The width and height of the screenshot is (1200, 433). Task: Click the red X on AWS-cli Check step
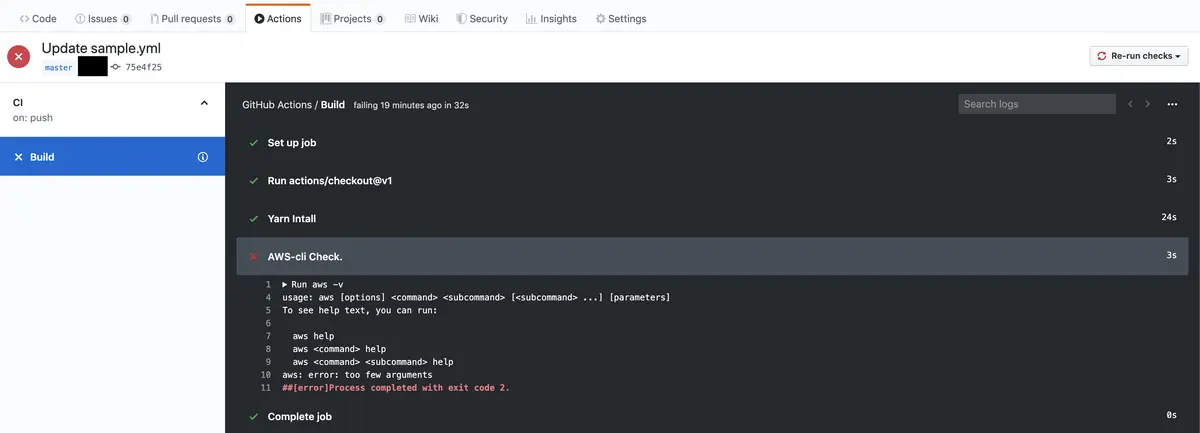253,256
